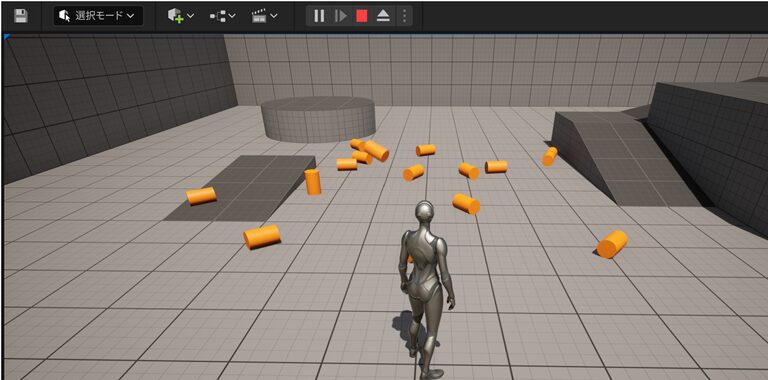Click the cinematics clapperboard icon
This screenshot has height=380, width=768.
click(259, 16)
